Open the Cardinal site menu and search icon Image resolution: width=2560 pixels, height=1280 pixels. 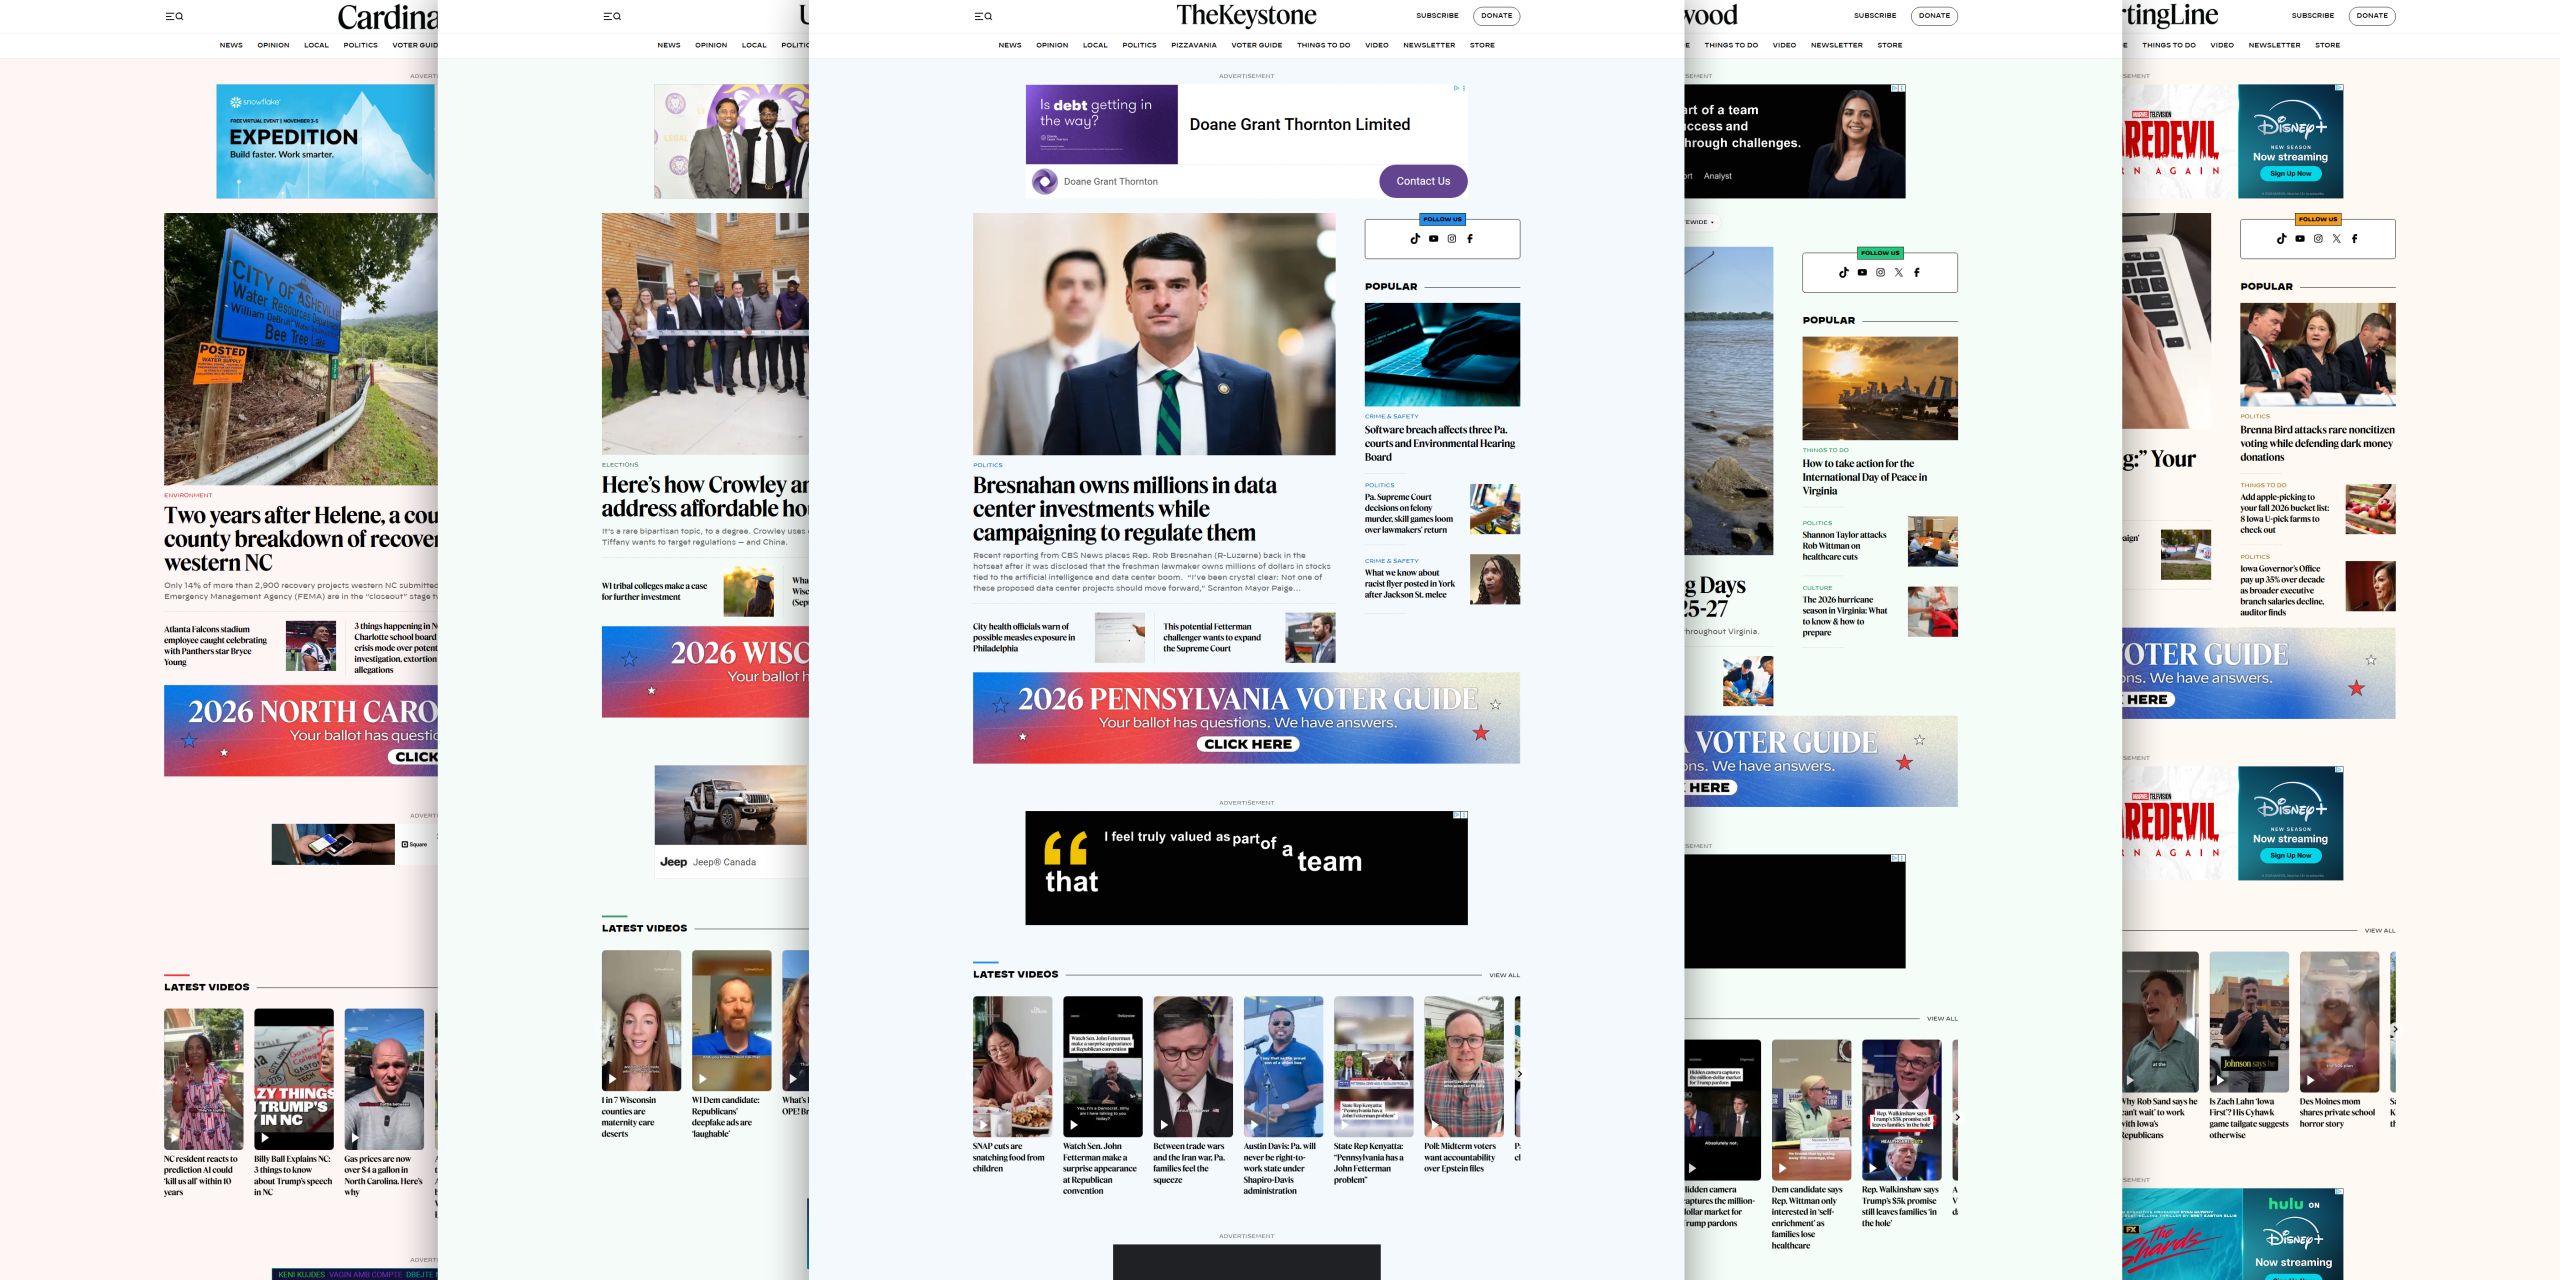click(174, 16)
